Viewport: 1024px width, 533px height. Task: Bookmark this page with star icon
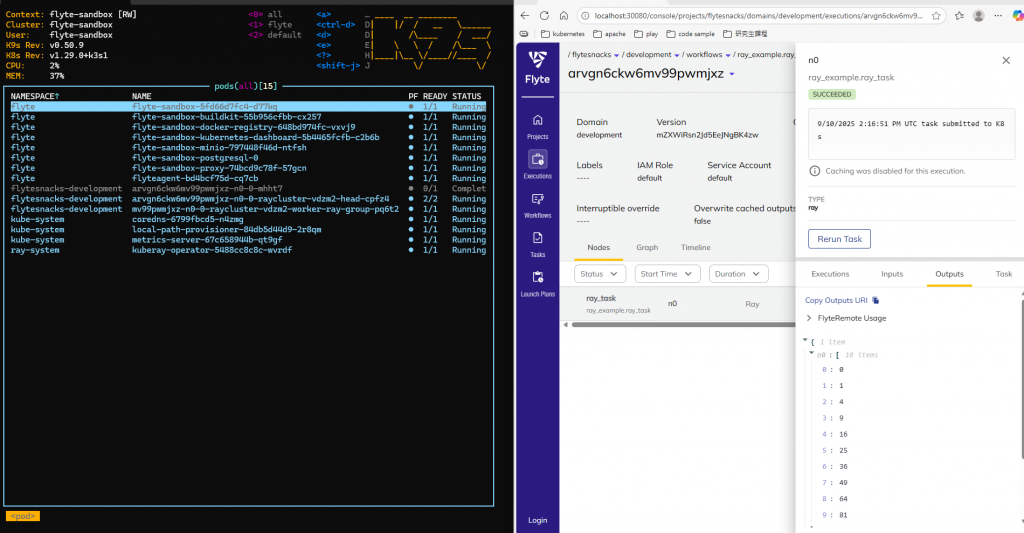(936, 16)
